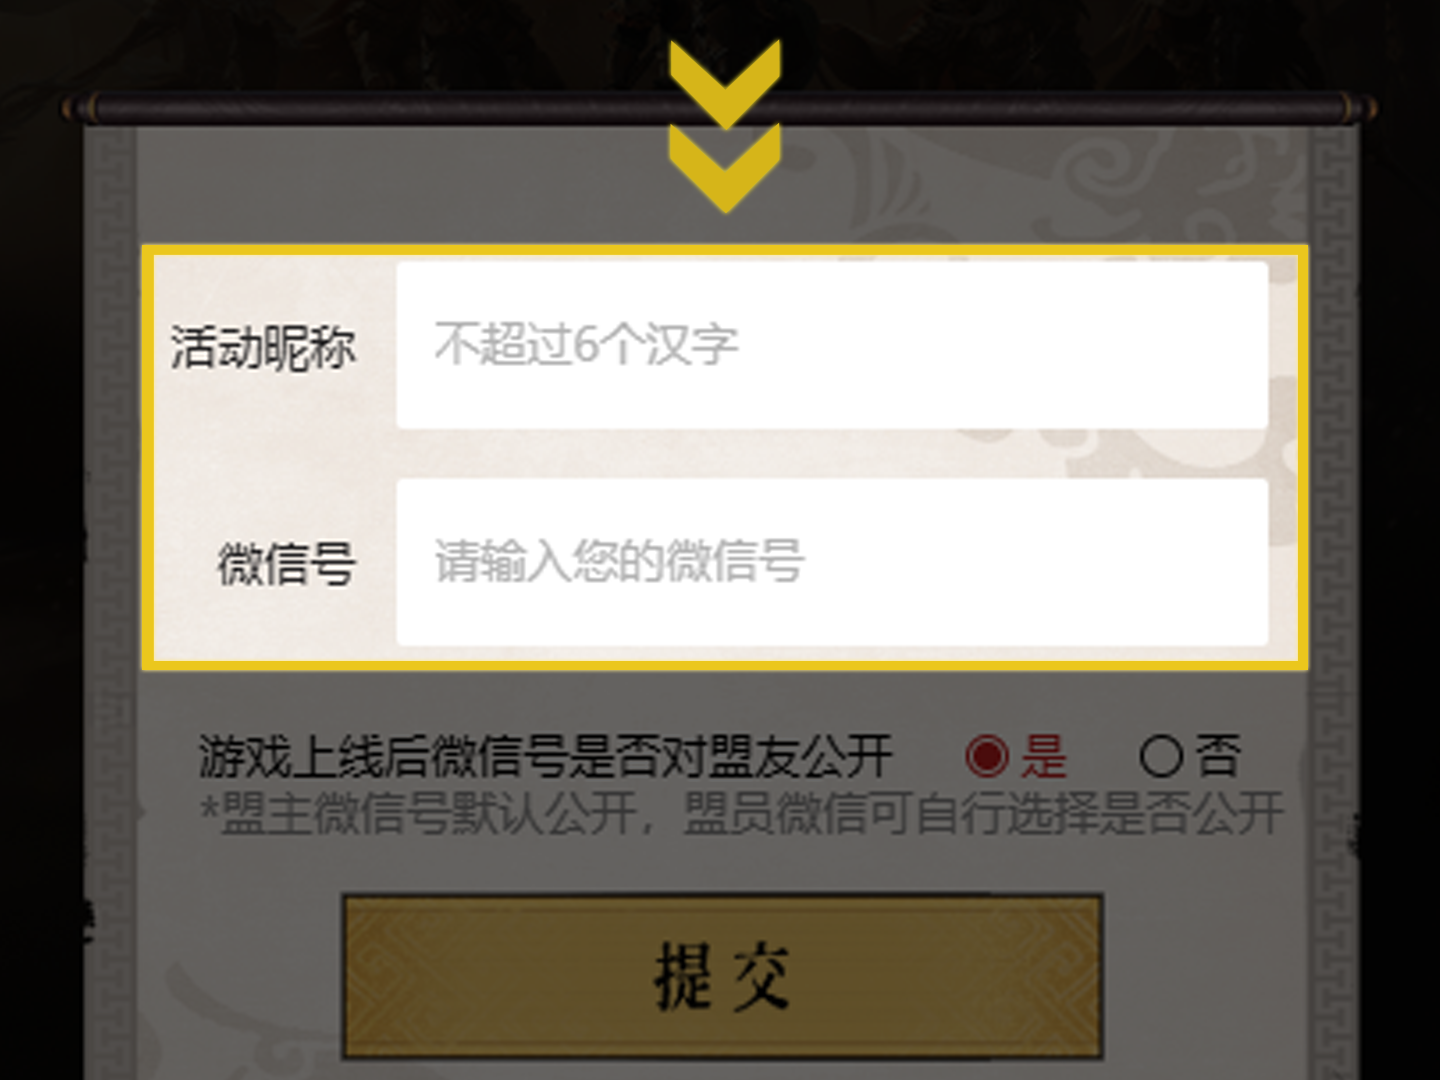
Task: Click the scroll's right patterned border
Action: (1333, 600)
